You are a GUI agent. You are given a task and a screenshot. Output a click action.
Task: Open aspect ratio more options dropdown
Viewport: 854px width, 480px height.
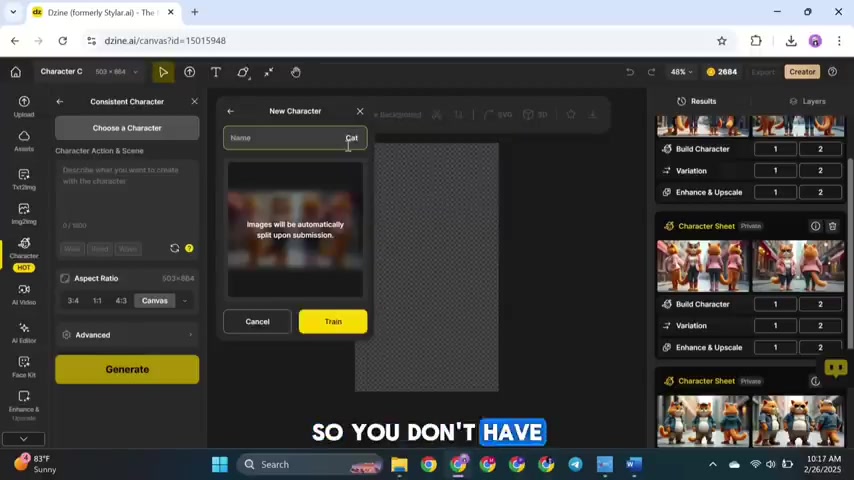click(x=185, y=301)
